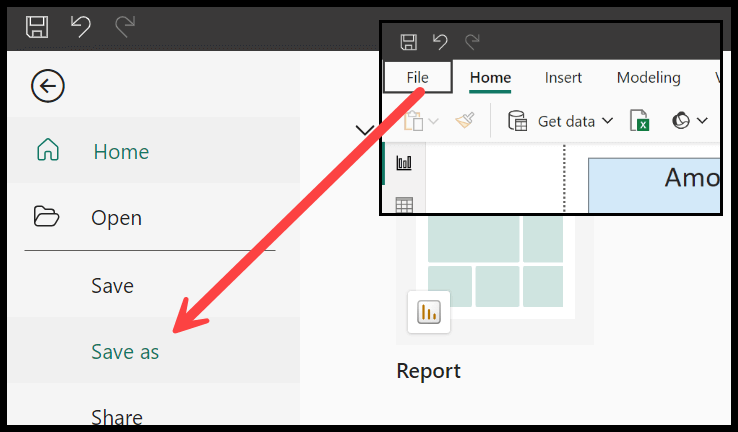Click the Undo icon in the inset window
Screen dimensions: 738x432
(x=440, y=42)
